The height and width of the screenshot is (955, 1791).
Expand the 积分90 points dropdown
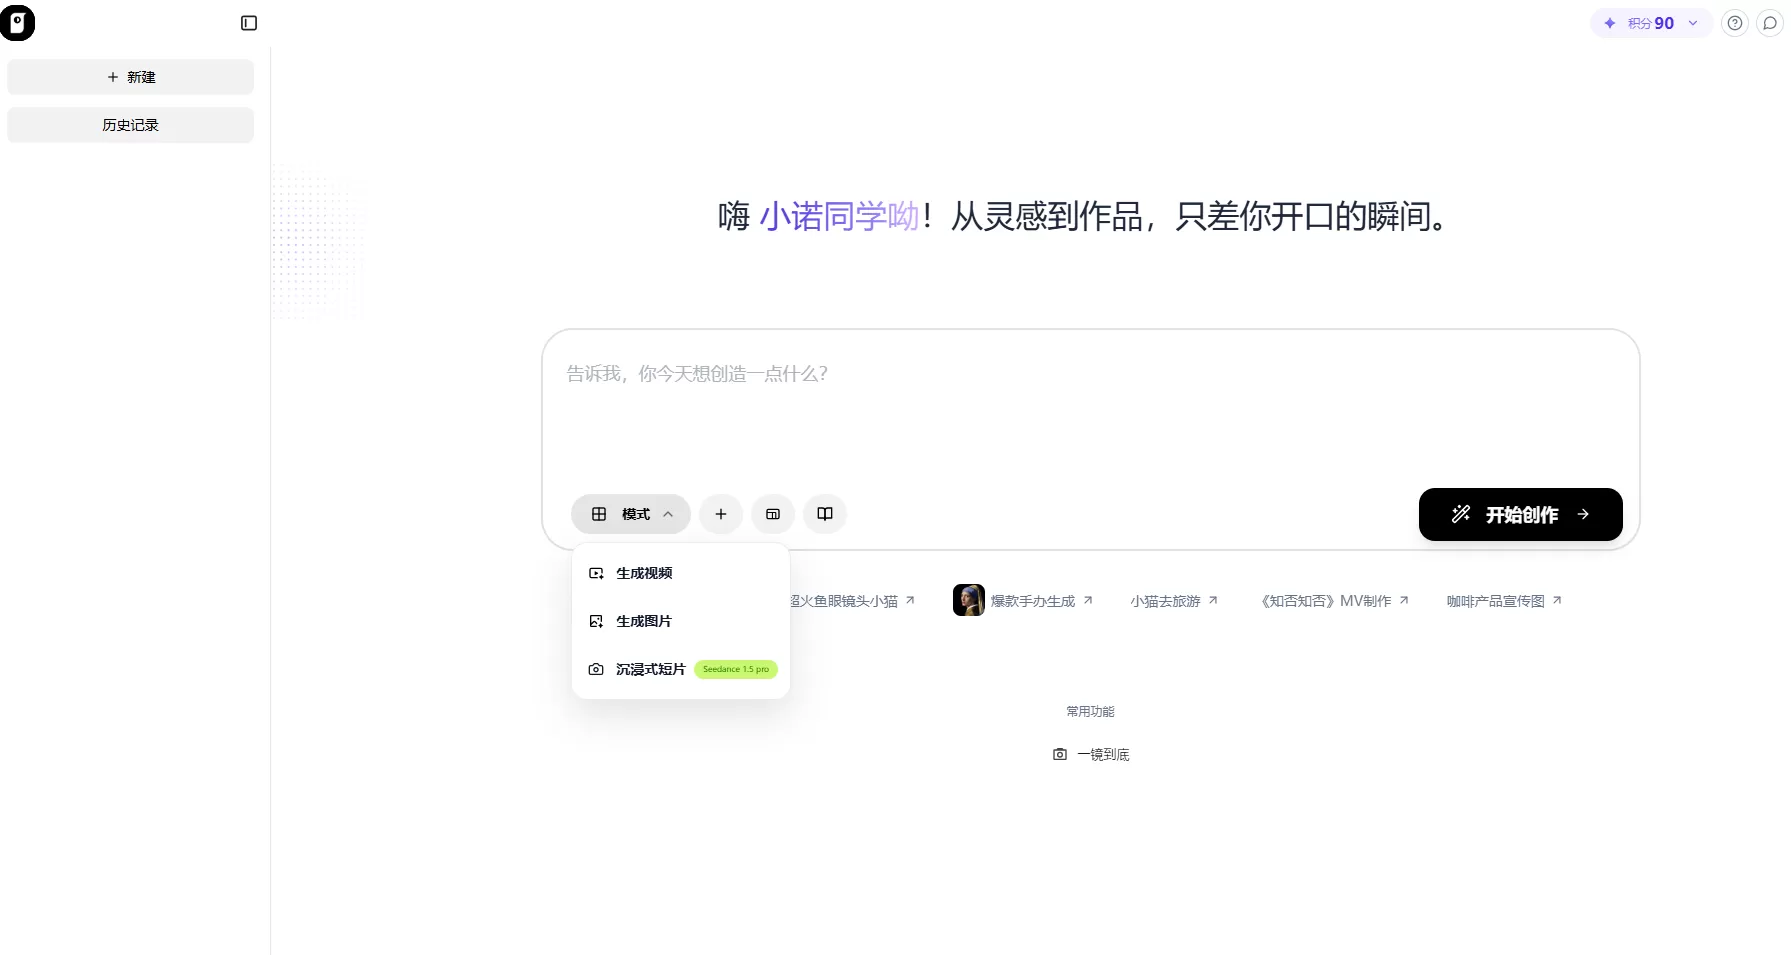[x=1692, y=22]
